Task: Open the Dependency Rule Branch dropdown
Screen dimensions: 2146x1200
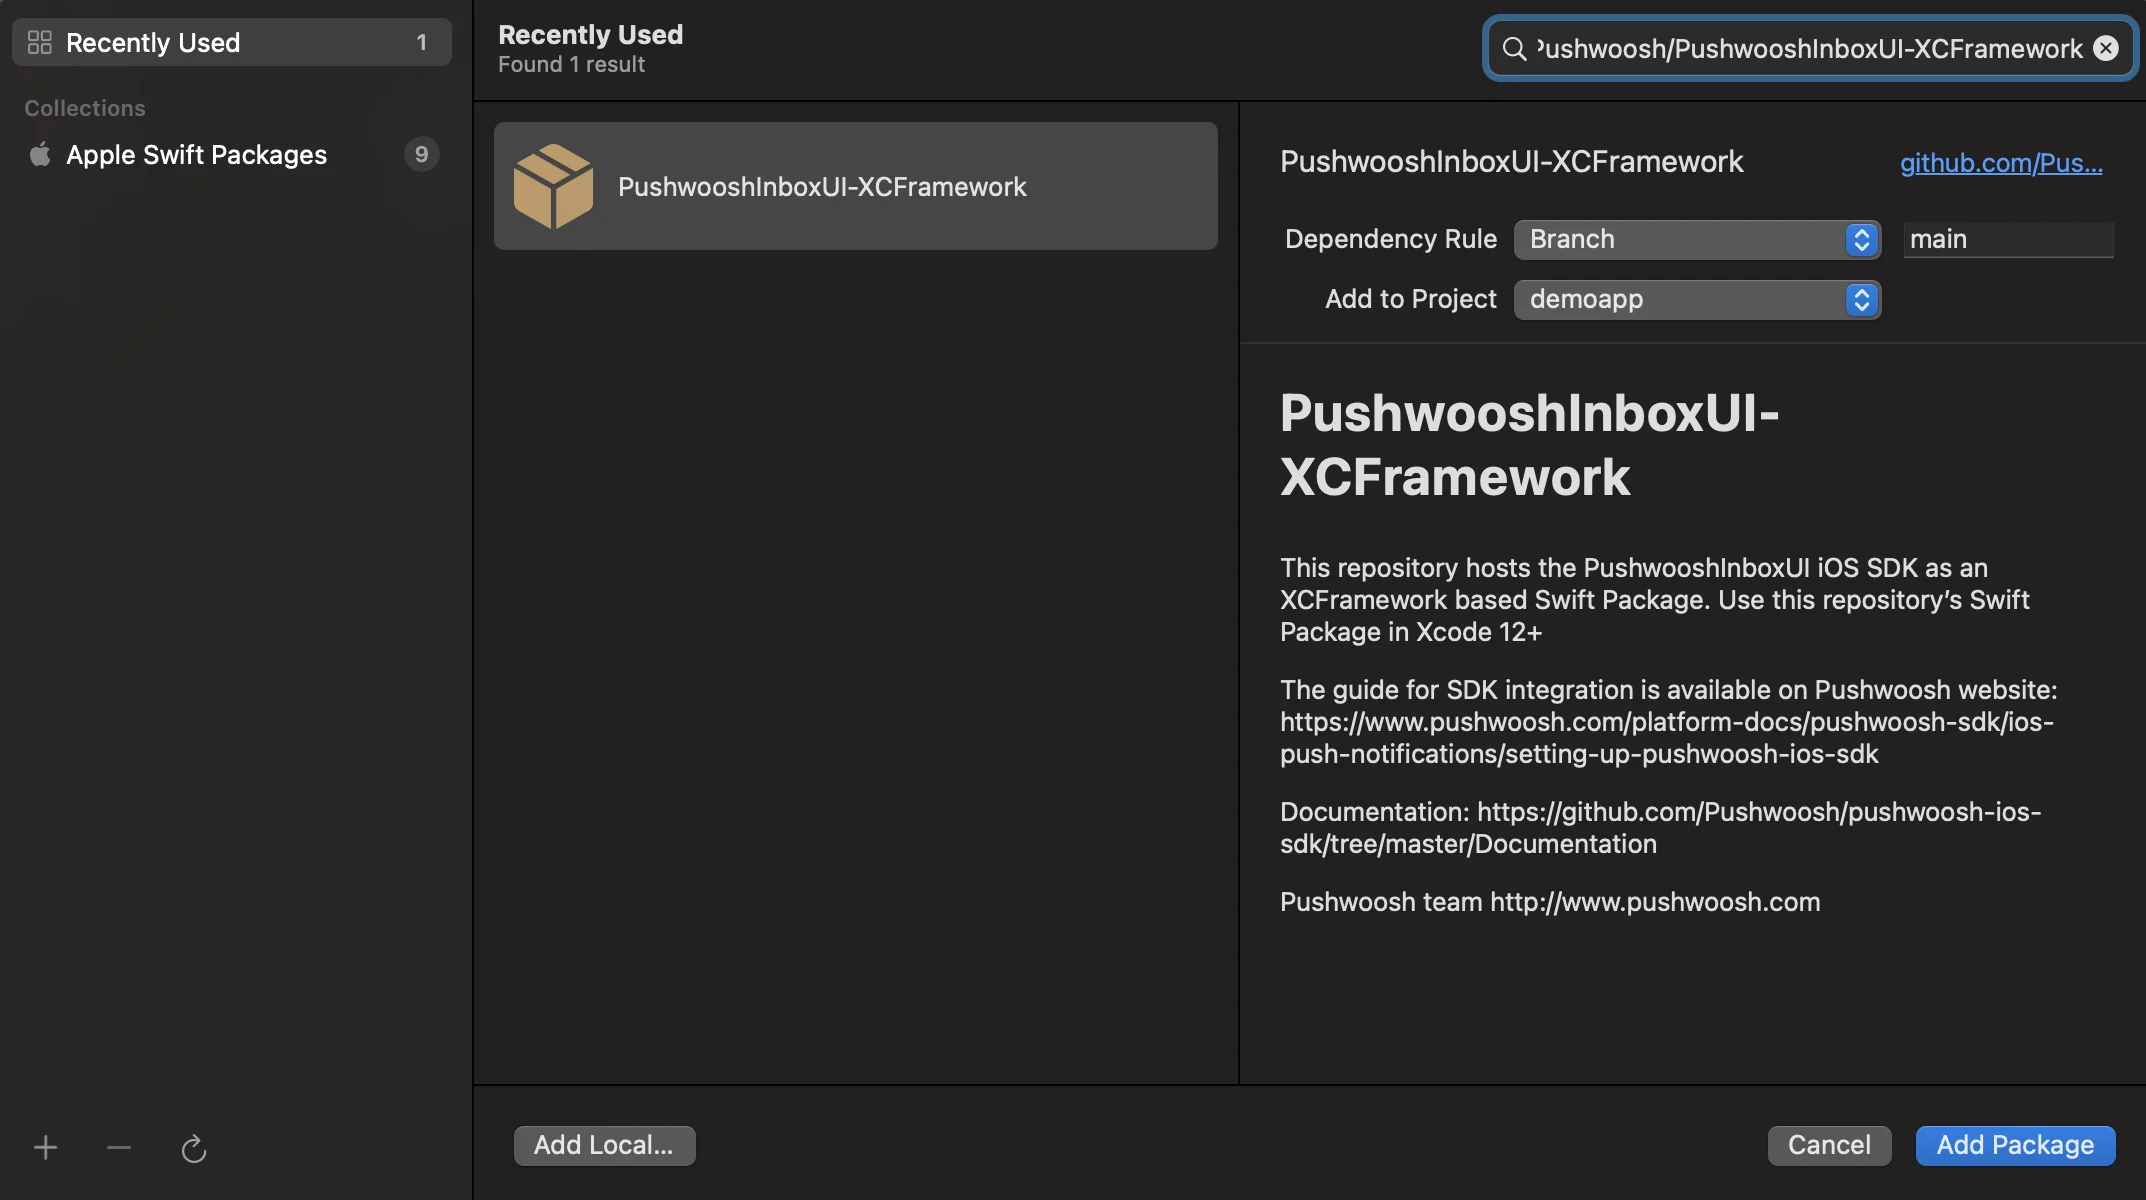Action: pos(1680,240)
